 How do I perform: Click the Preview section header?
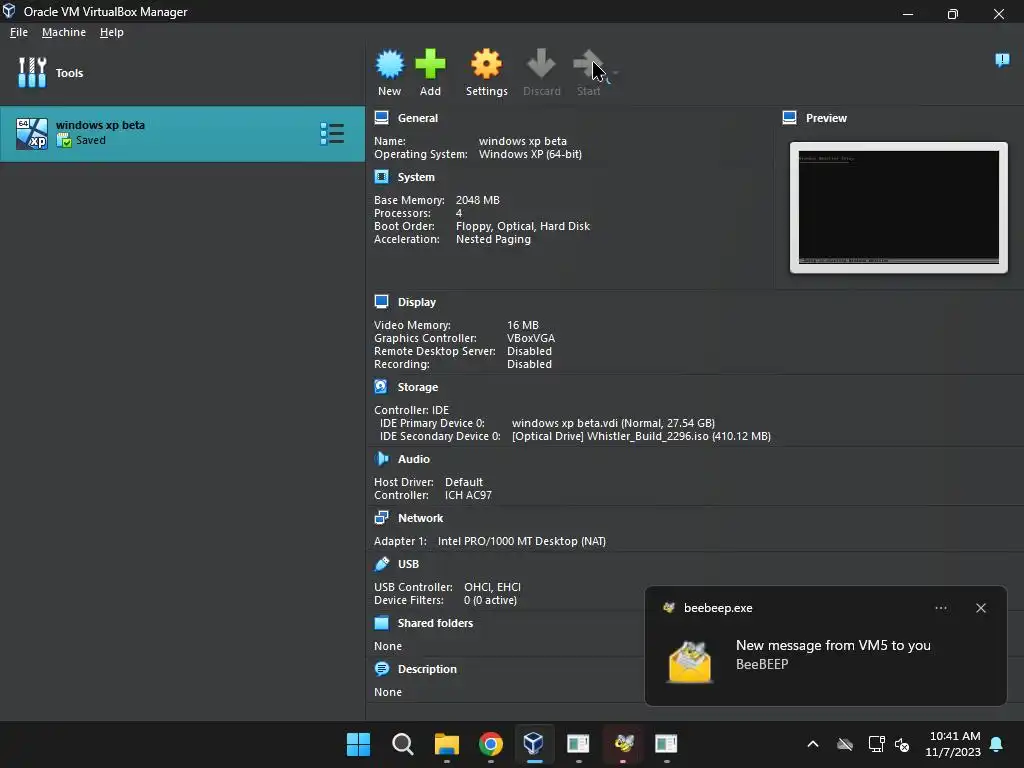(x=826, y=118)
